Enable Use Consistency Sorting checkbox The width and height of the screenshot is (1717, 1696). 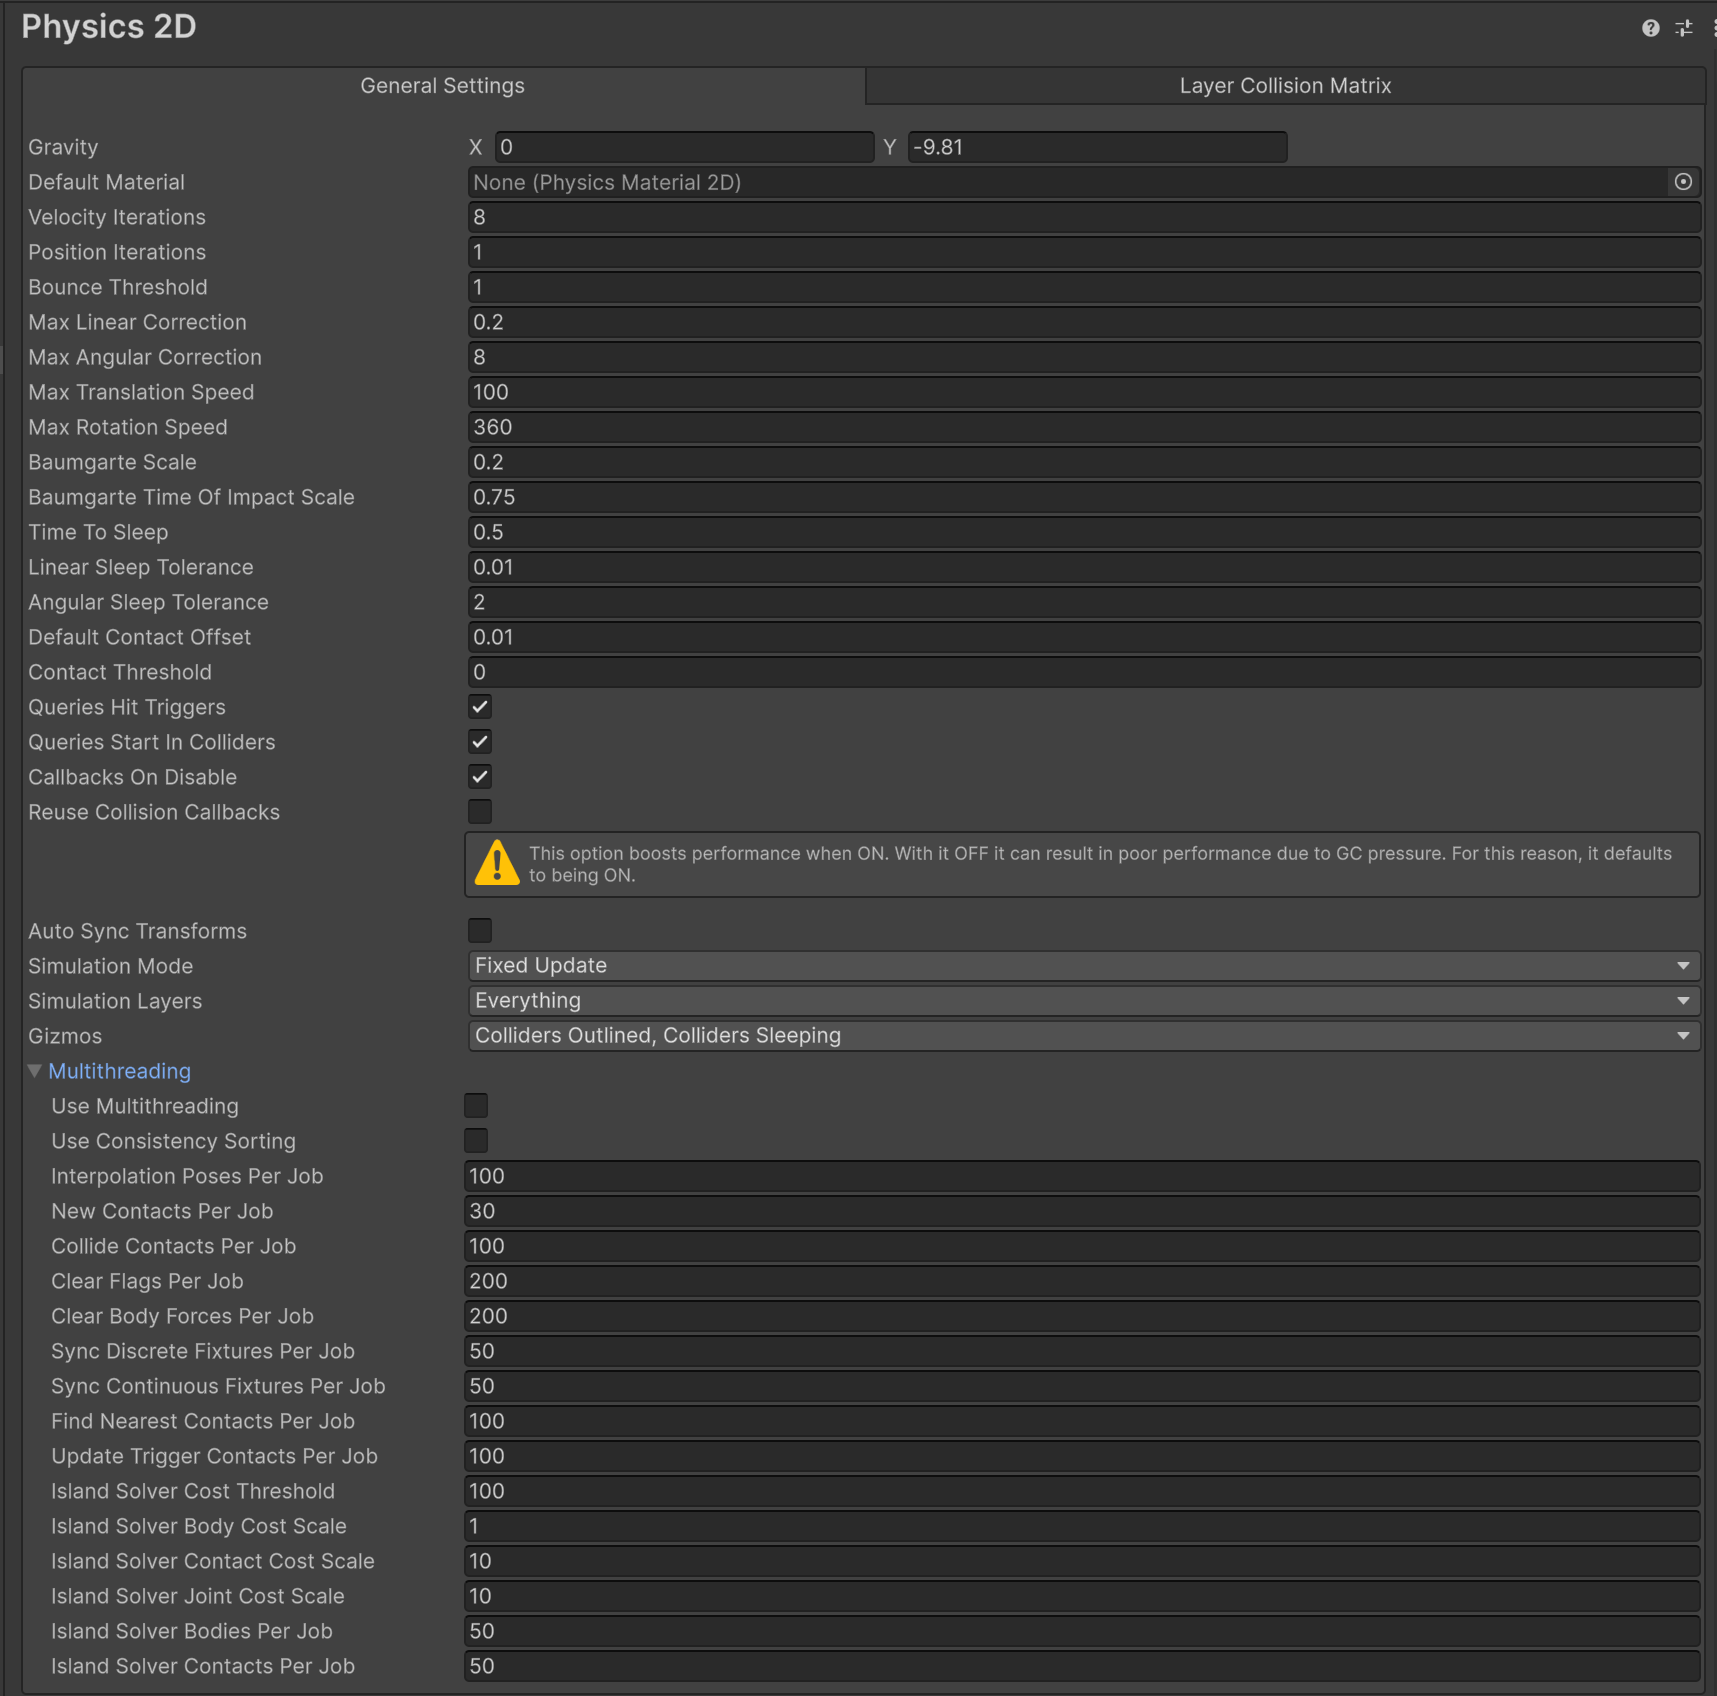tap(476, 1141)
